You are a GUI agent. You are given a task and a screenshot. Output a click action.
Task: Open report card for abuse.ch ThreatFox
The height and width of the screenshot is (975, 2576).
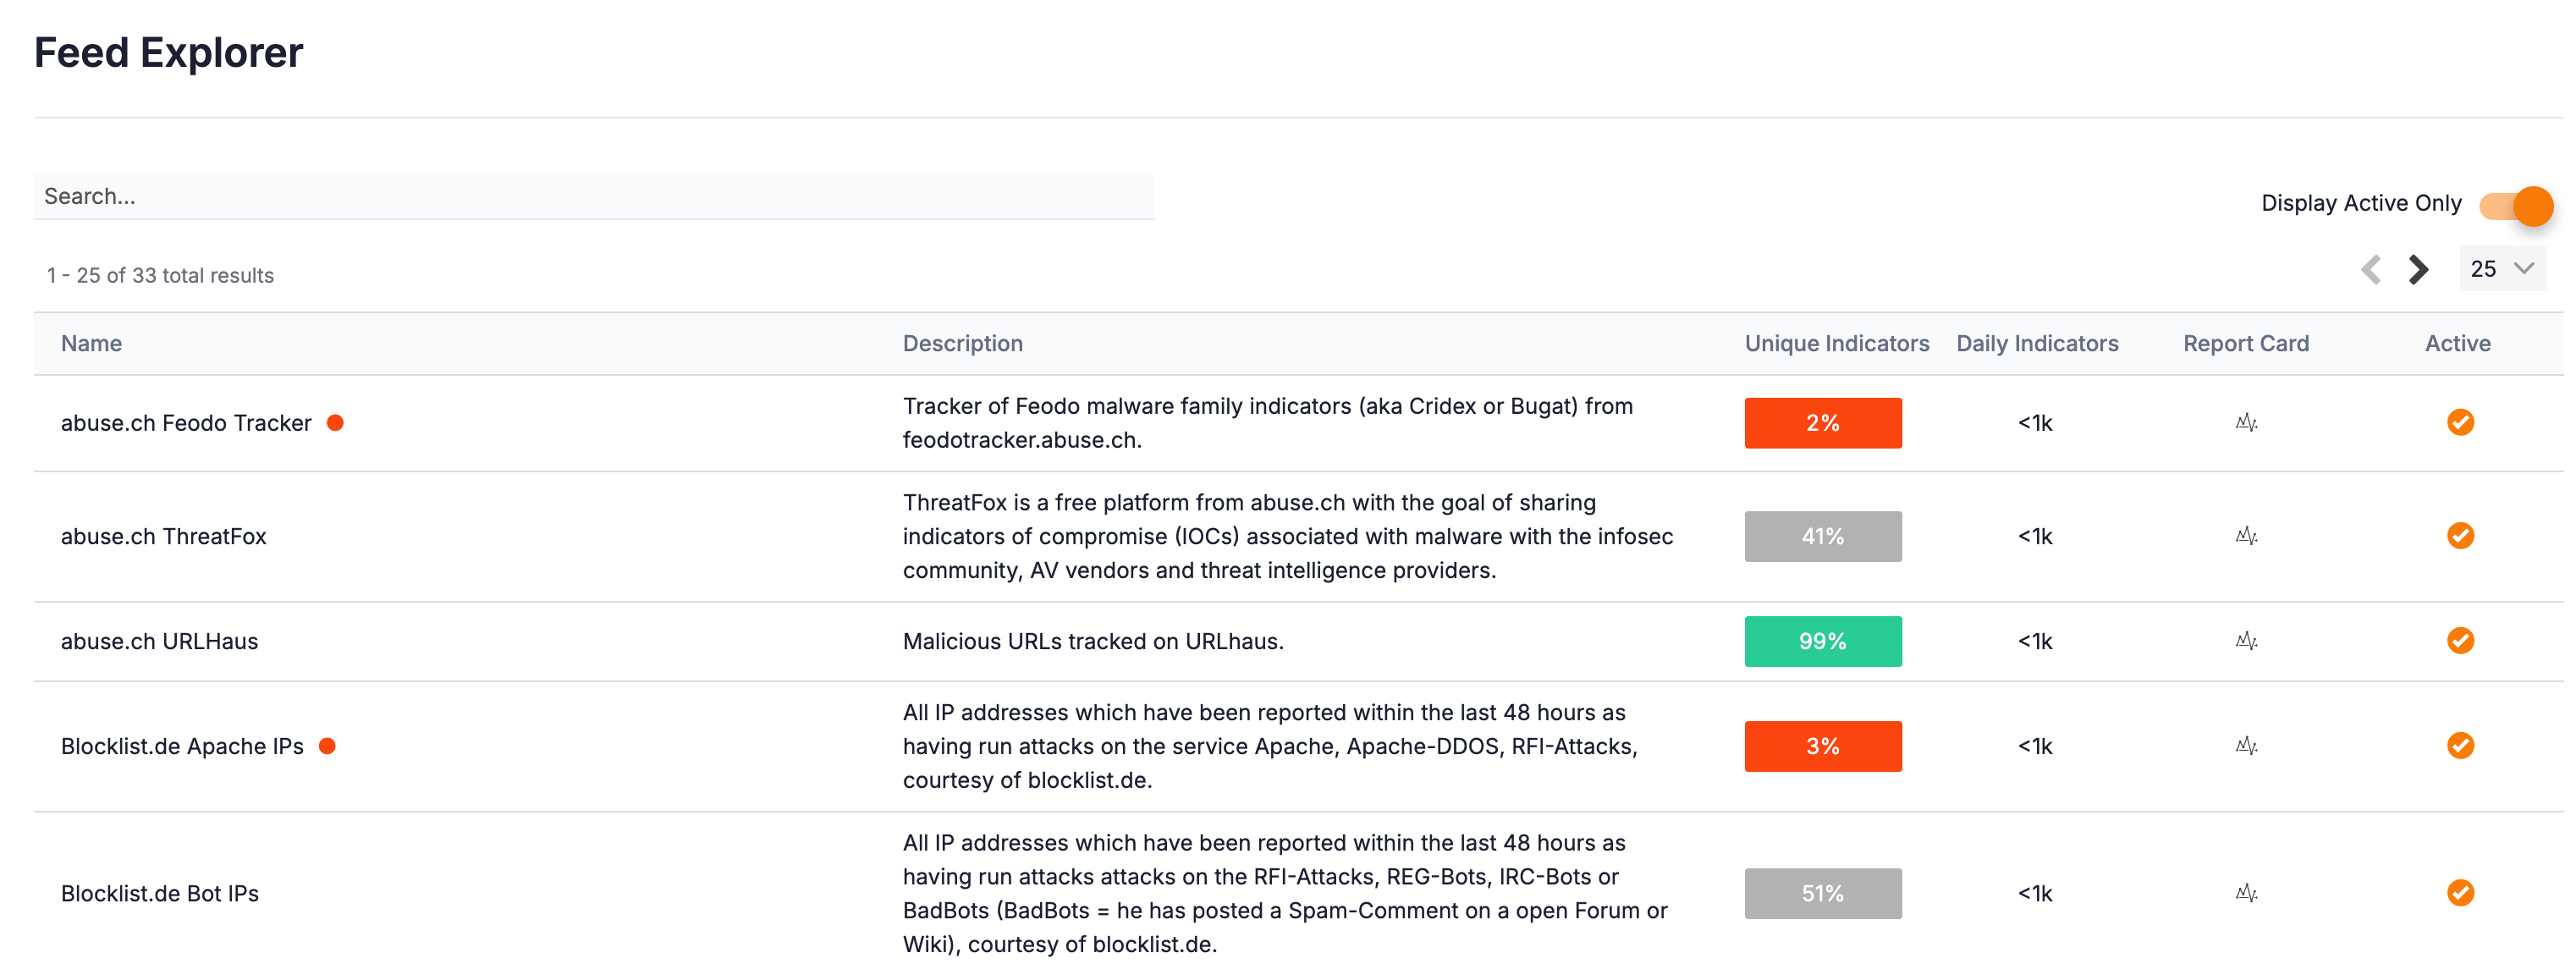2247,536
